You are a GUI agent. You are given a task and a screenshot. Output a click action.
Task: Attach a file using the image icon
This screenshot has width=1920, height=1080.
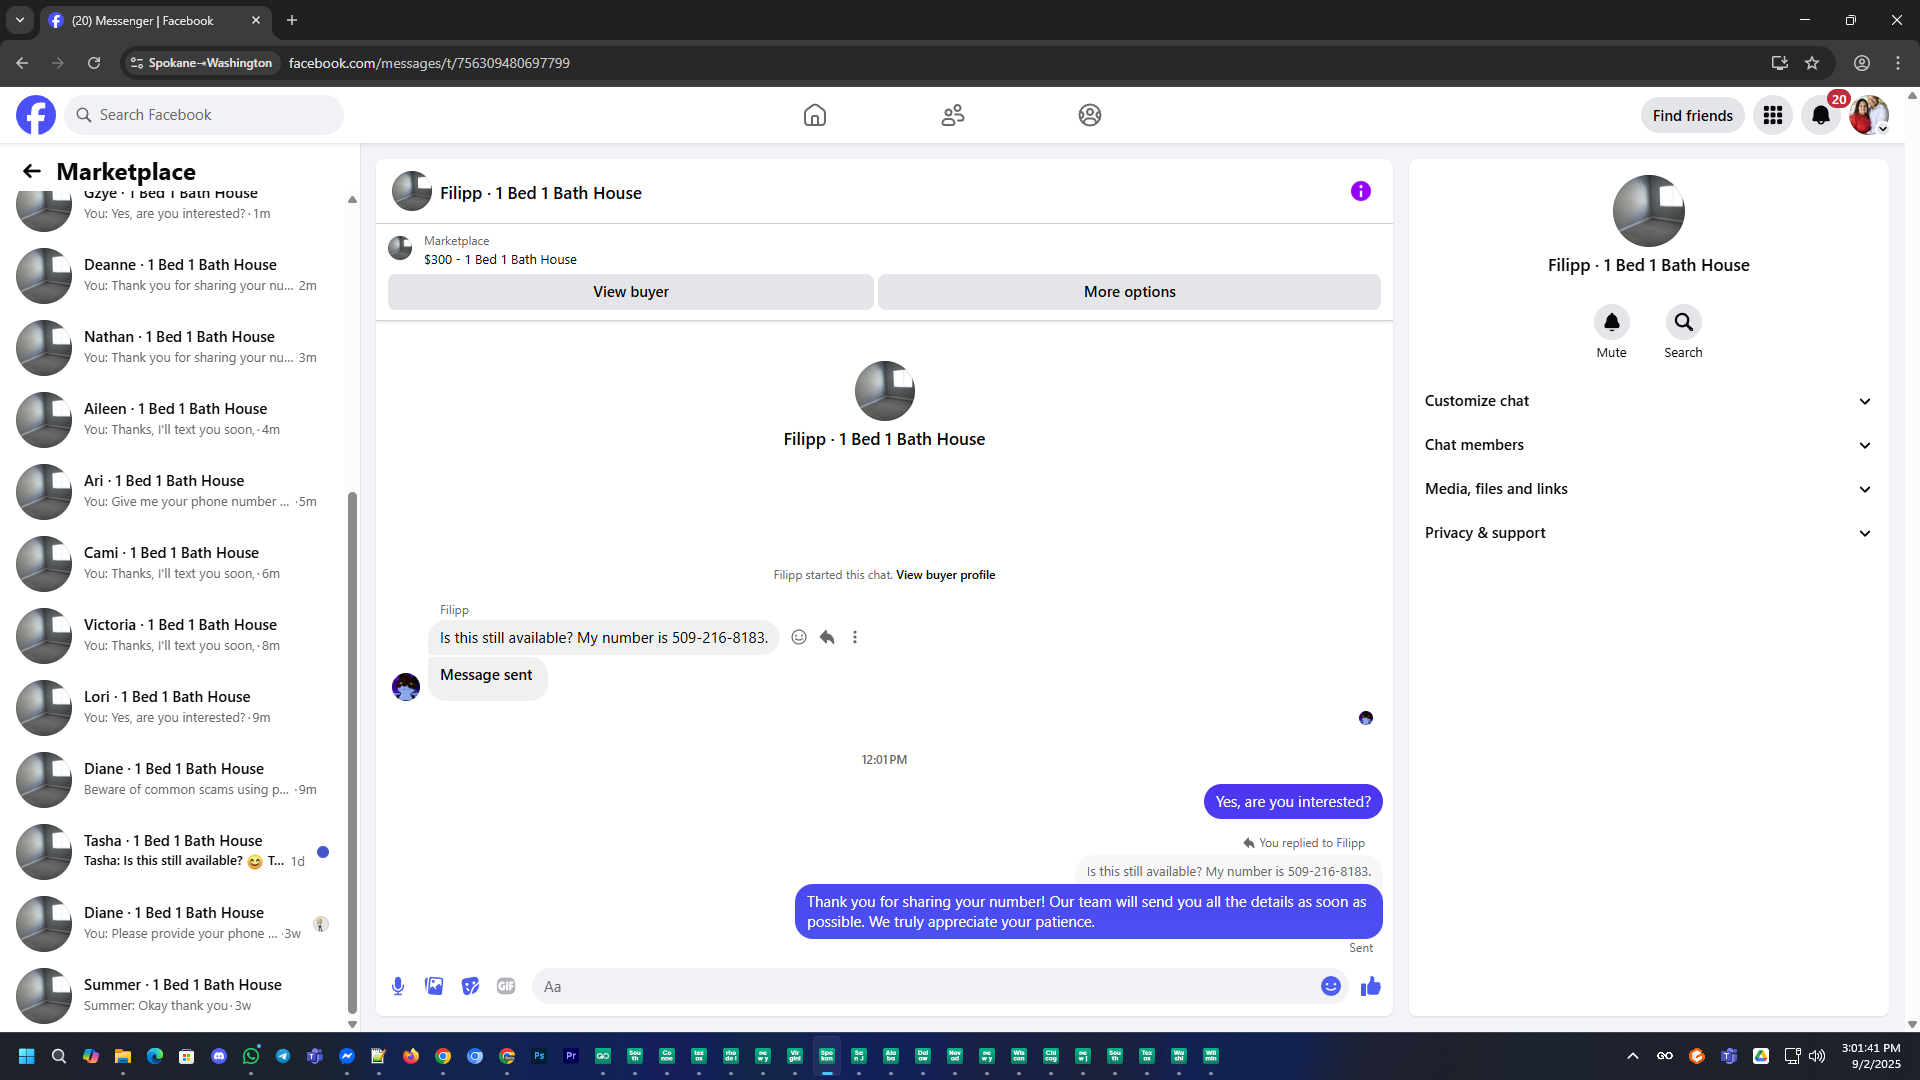pyautogui.click(x=434, y=986)
